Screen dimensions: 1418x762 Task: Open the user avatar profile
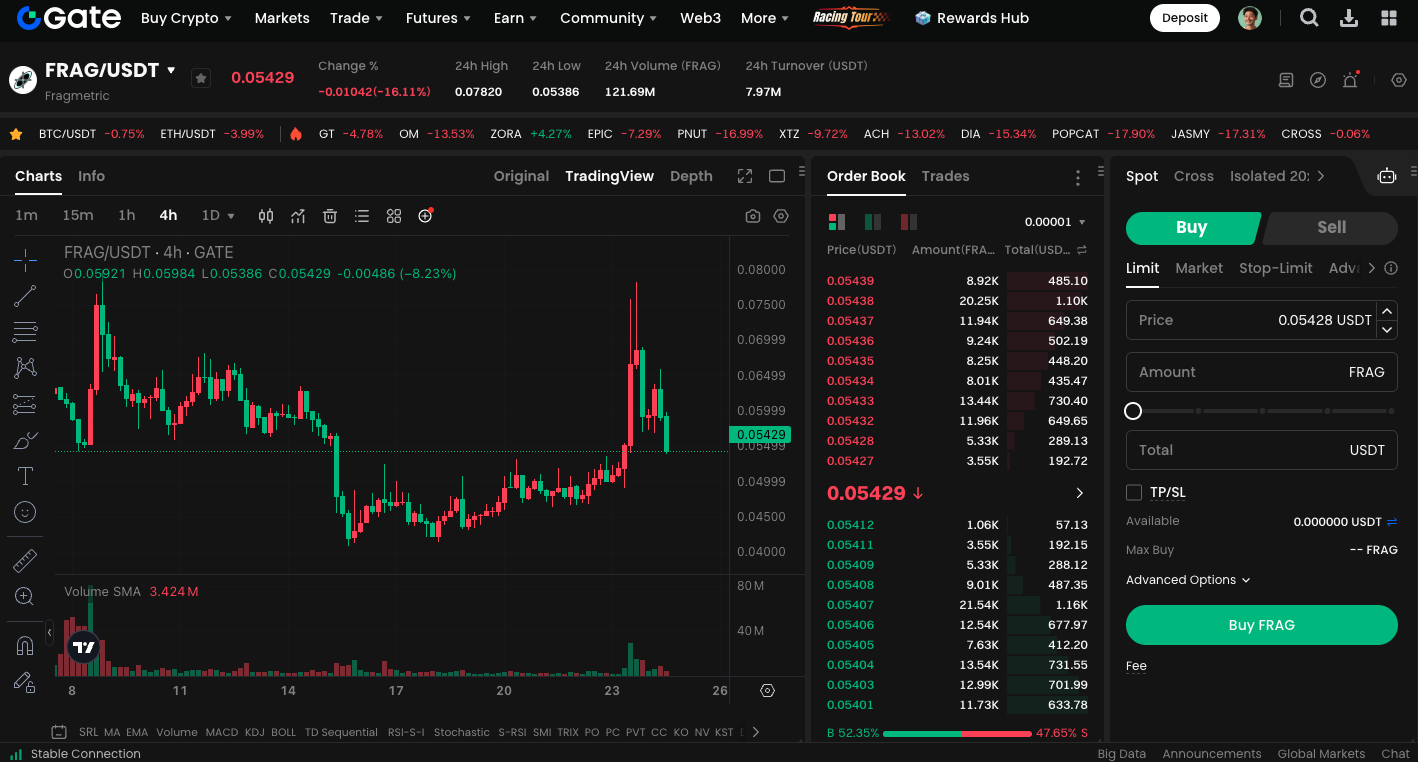click(1250, 18)
